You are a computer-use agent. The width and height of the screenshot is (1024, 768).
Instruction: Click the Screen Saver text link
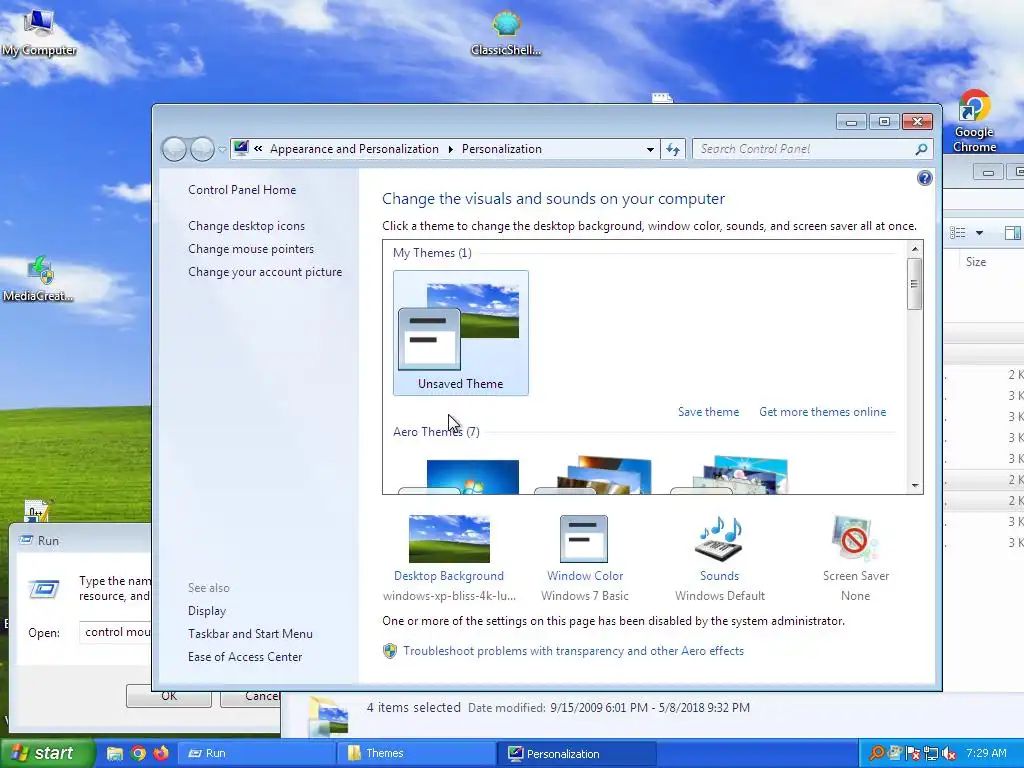tap(856, 575)
